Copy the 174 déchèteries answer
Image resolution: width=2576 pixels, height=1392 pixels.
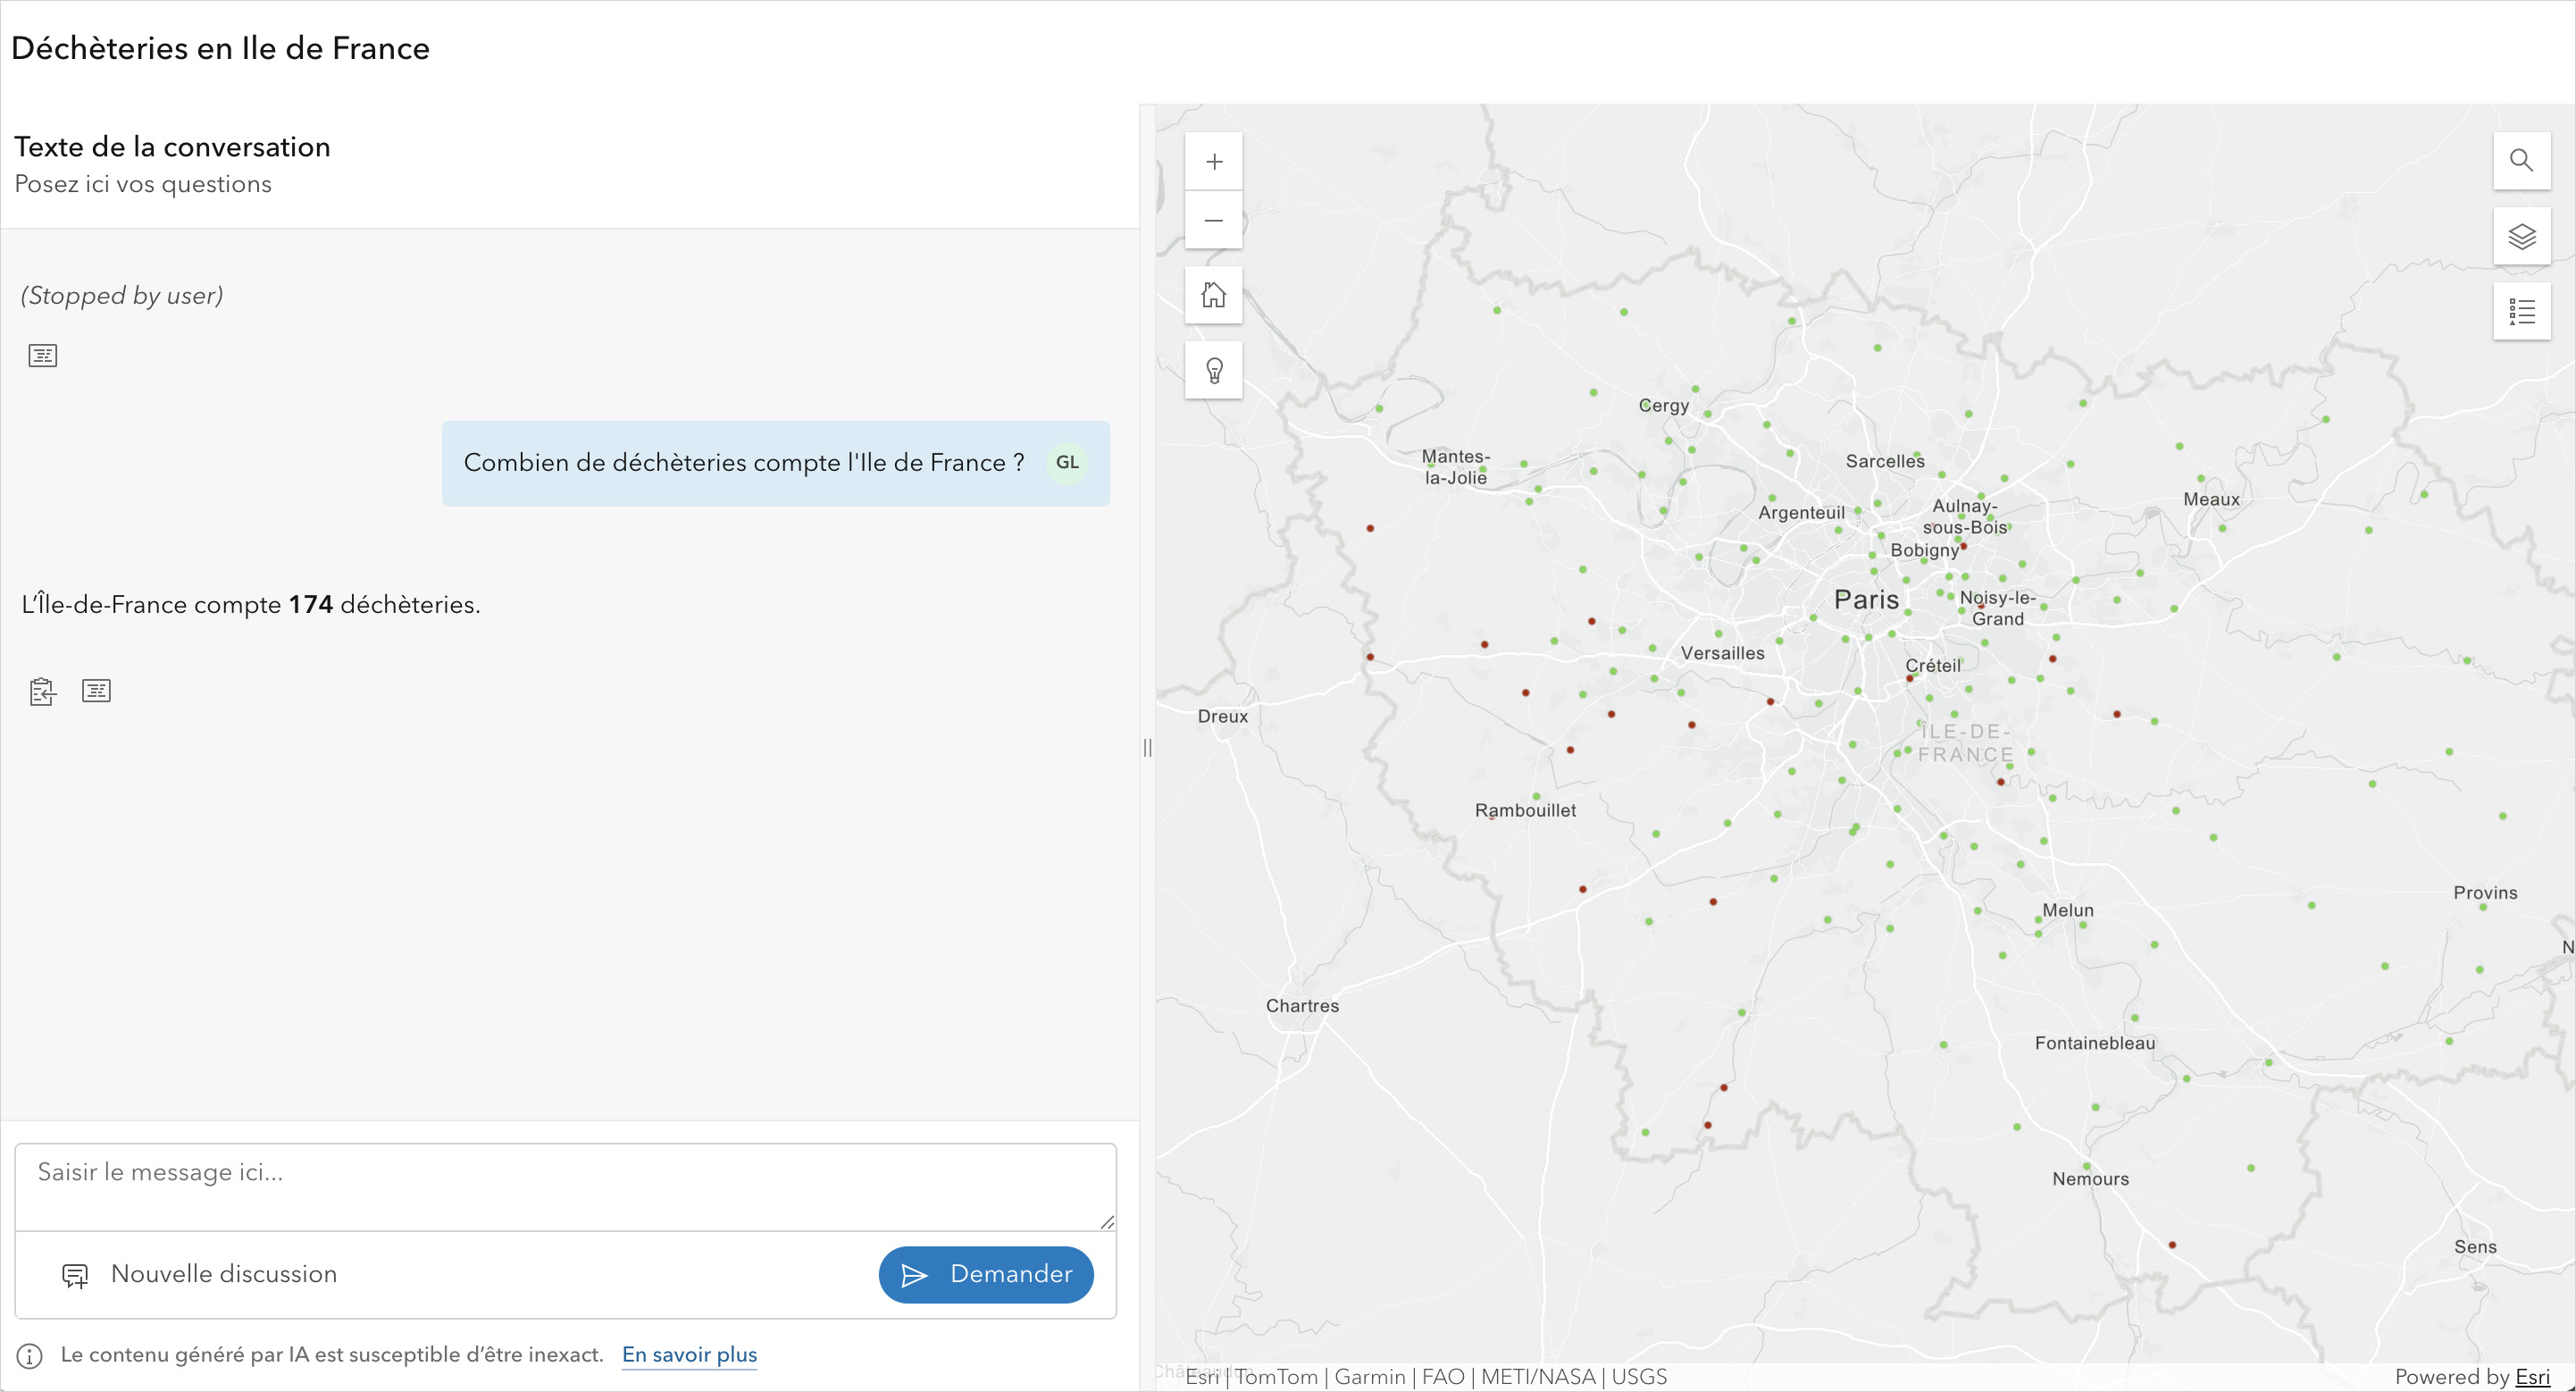43,691
